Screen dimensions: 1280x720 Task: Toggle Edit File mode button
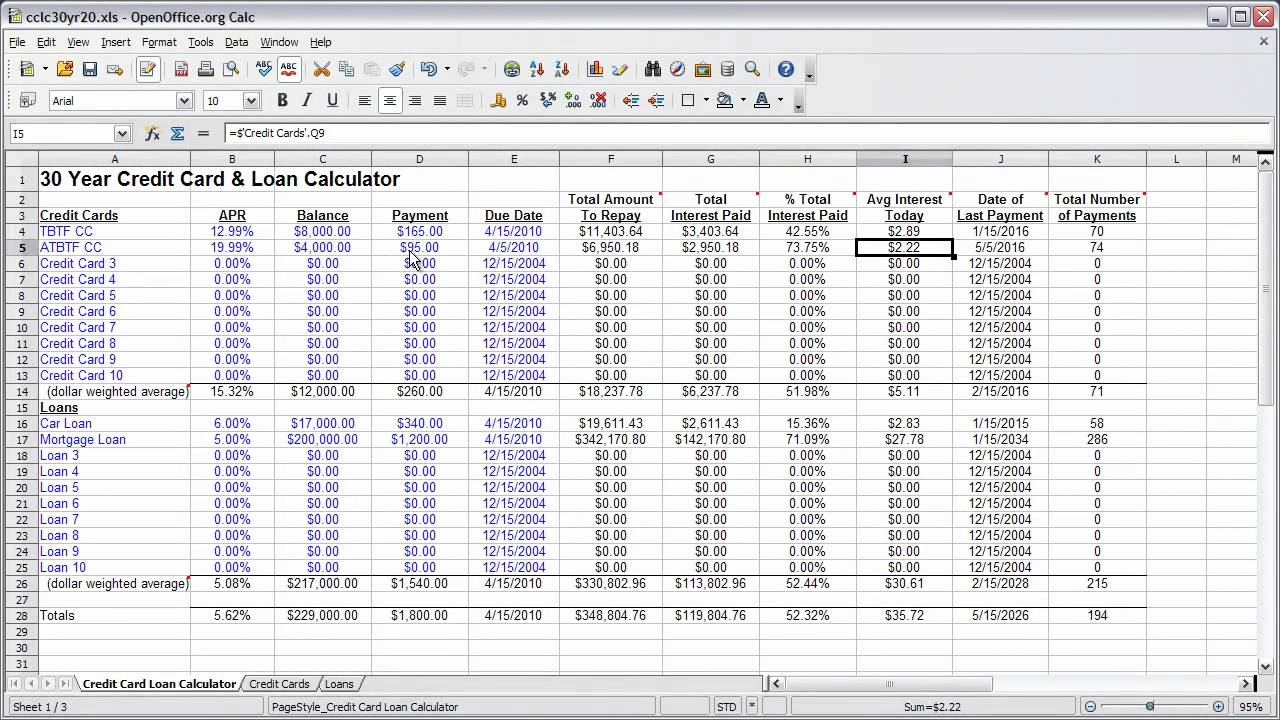(x=148, y=69)
